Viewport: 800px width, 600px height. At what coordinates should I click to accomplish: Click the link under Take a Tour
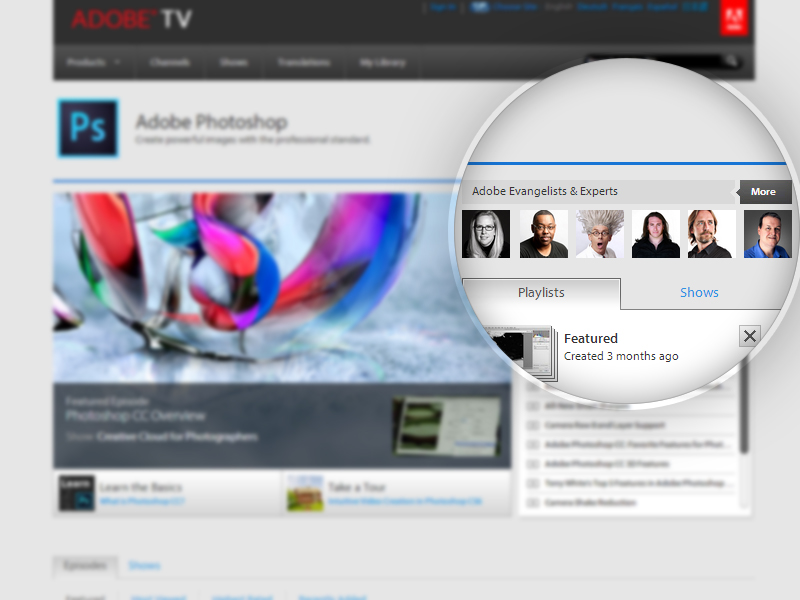(405, 502)
